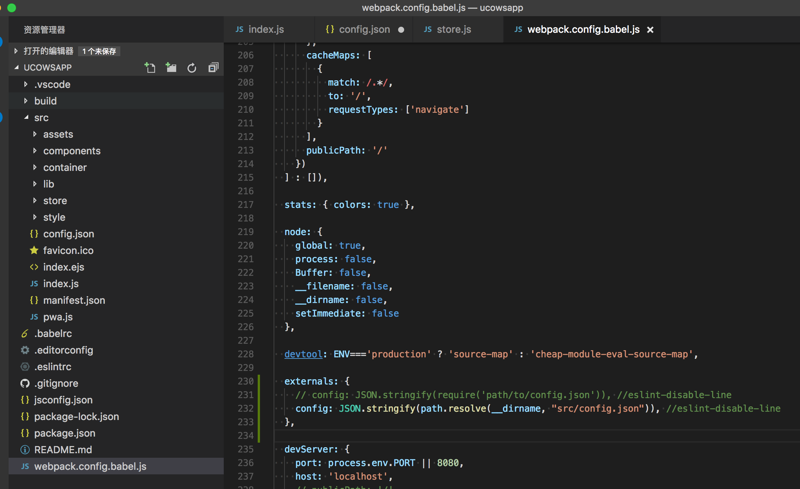800x489 pixels.
Task: Open manifest.json in the src folder
Action: coord(73,301)
